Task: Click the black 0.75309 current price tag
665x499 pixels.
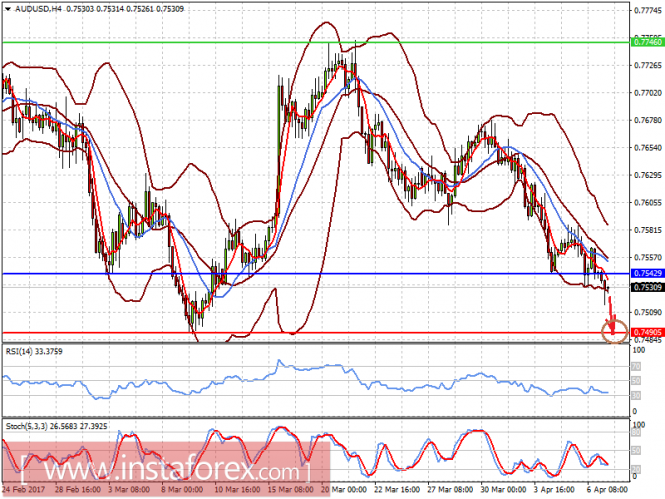Action: (647, 287)
